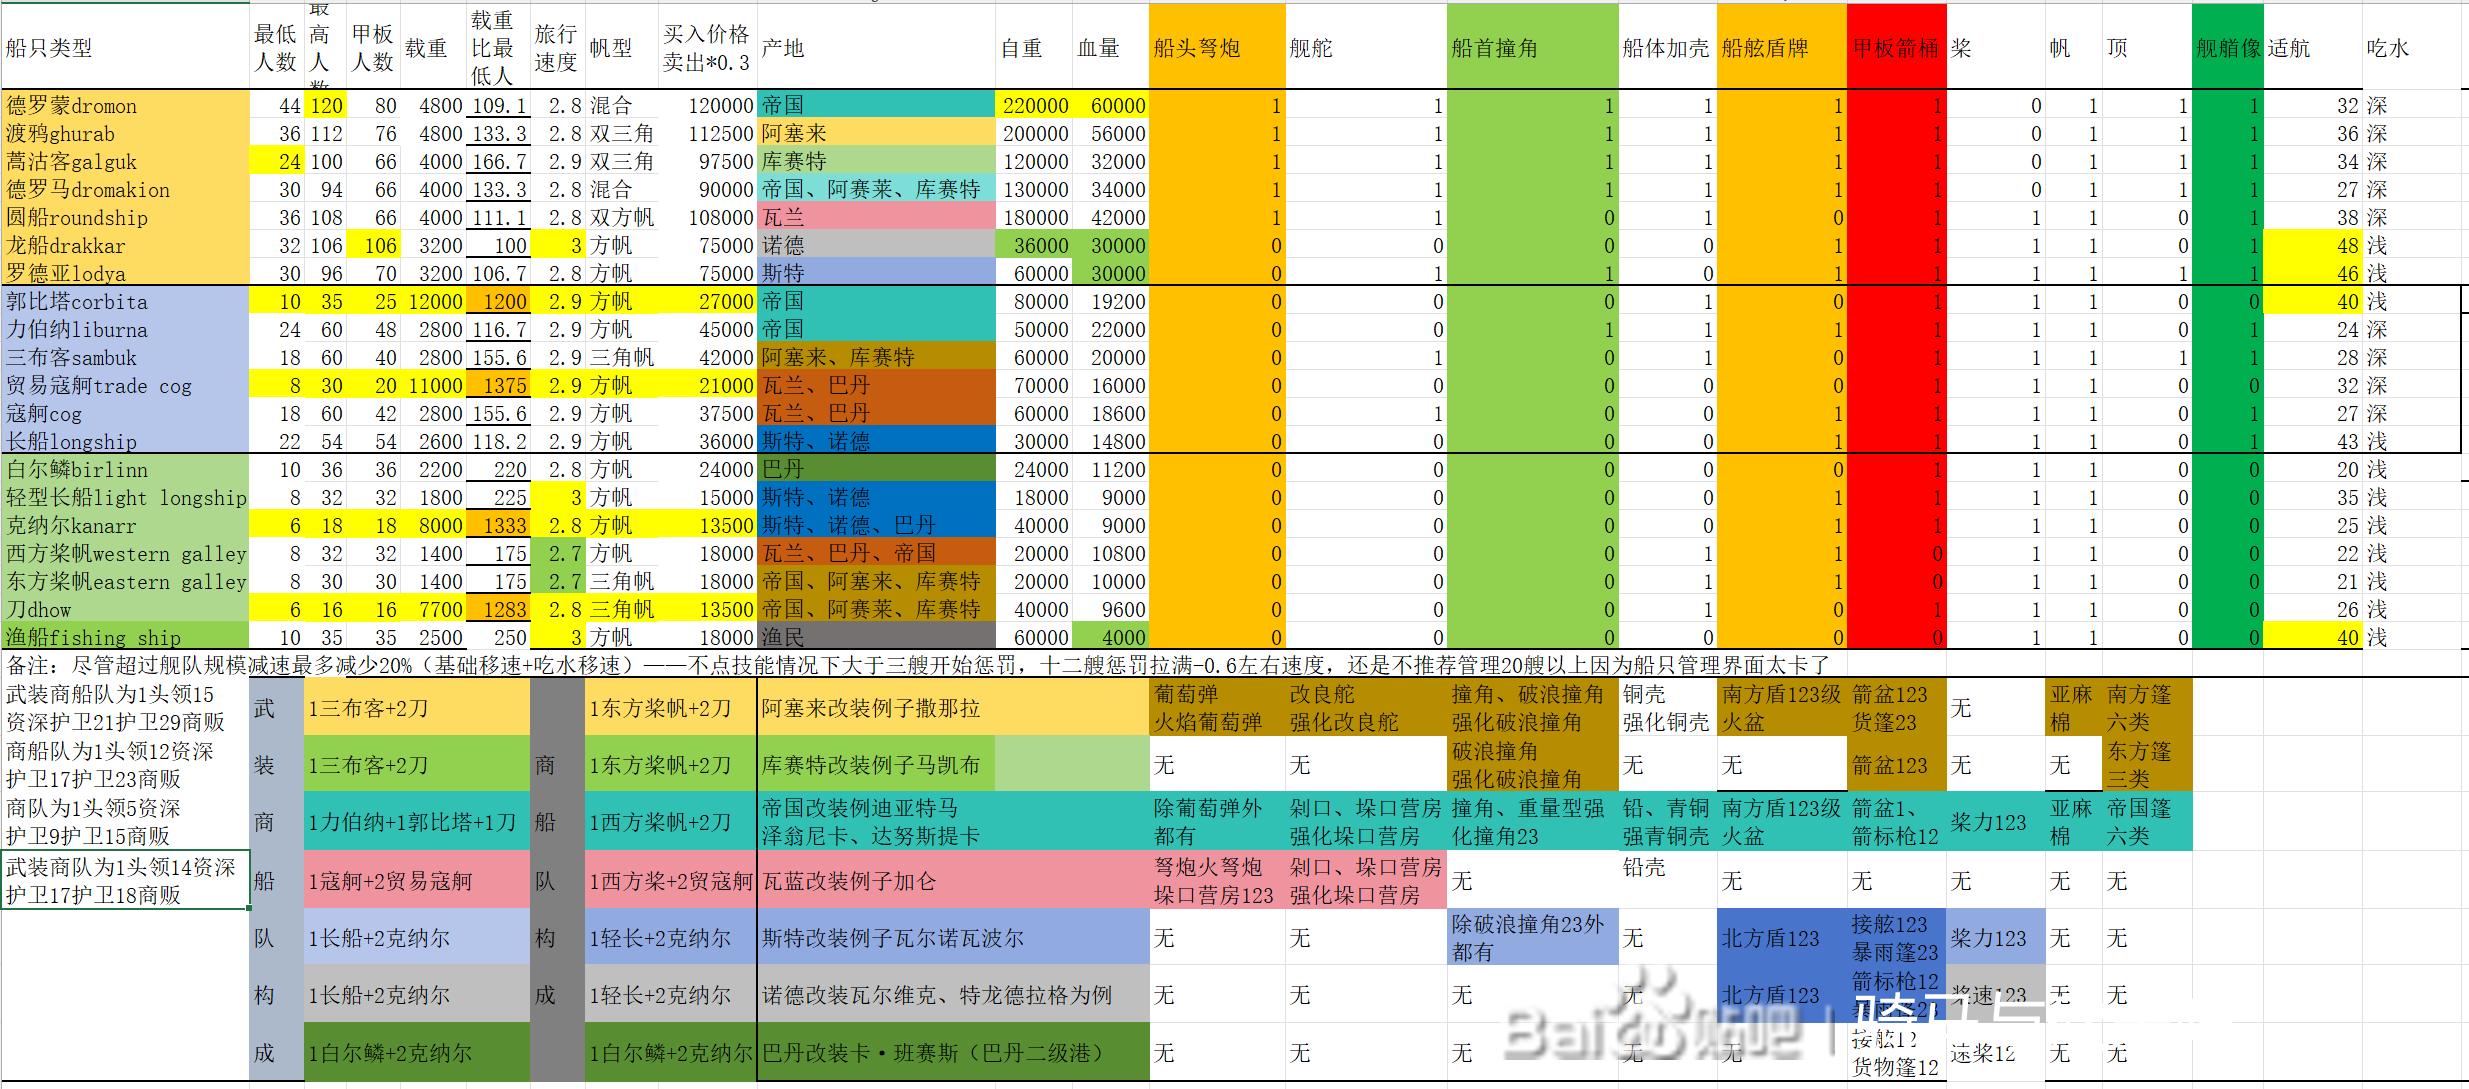Viewport: 2469px width, 1089px height.
Task: Select the 德罗蒙dromon ship name cell
Action: coord(72,106)
